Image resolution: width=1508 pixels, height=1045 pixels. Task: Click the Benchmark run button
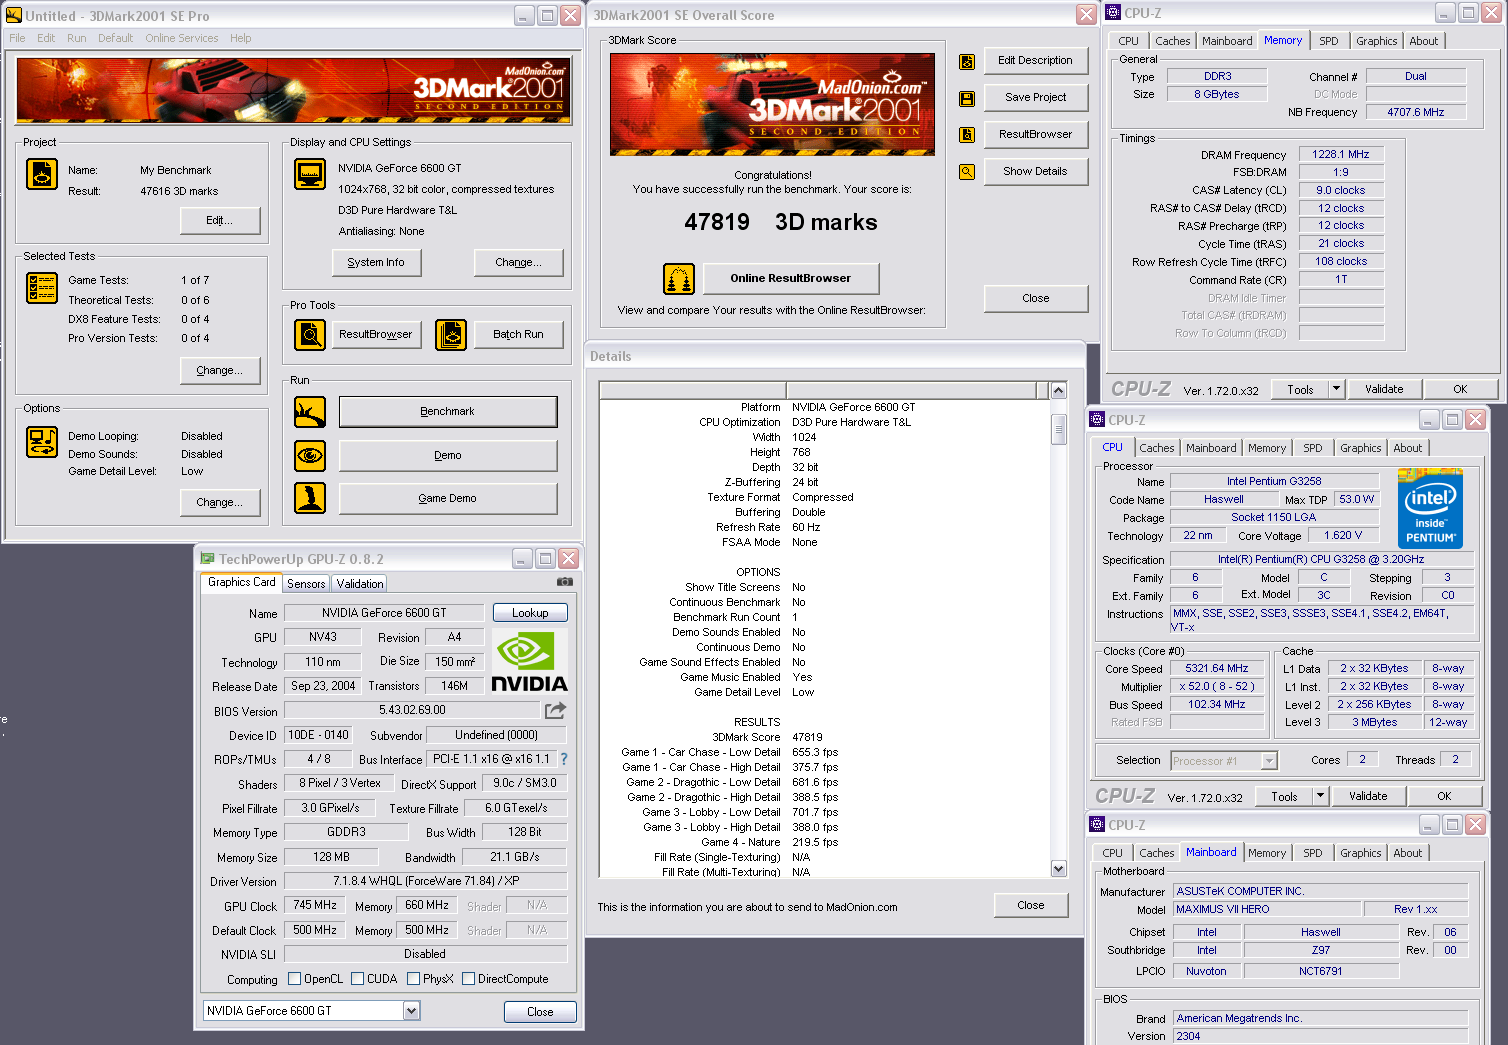click(x=448, y=412)
